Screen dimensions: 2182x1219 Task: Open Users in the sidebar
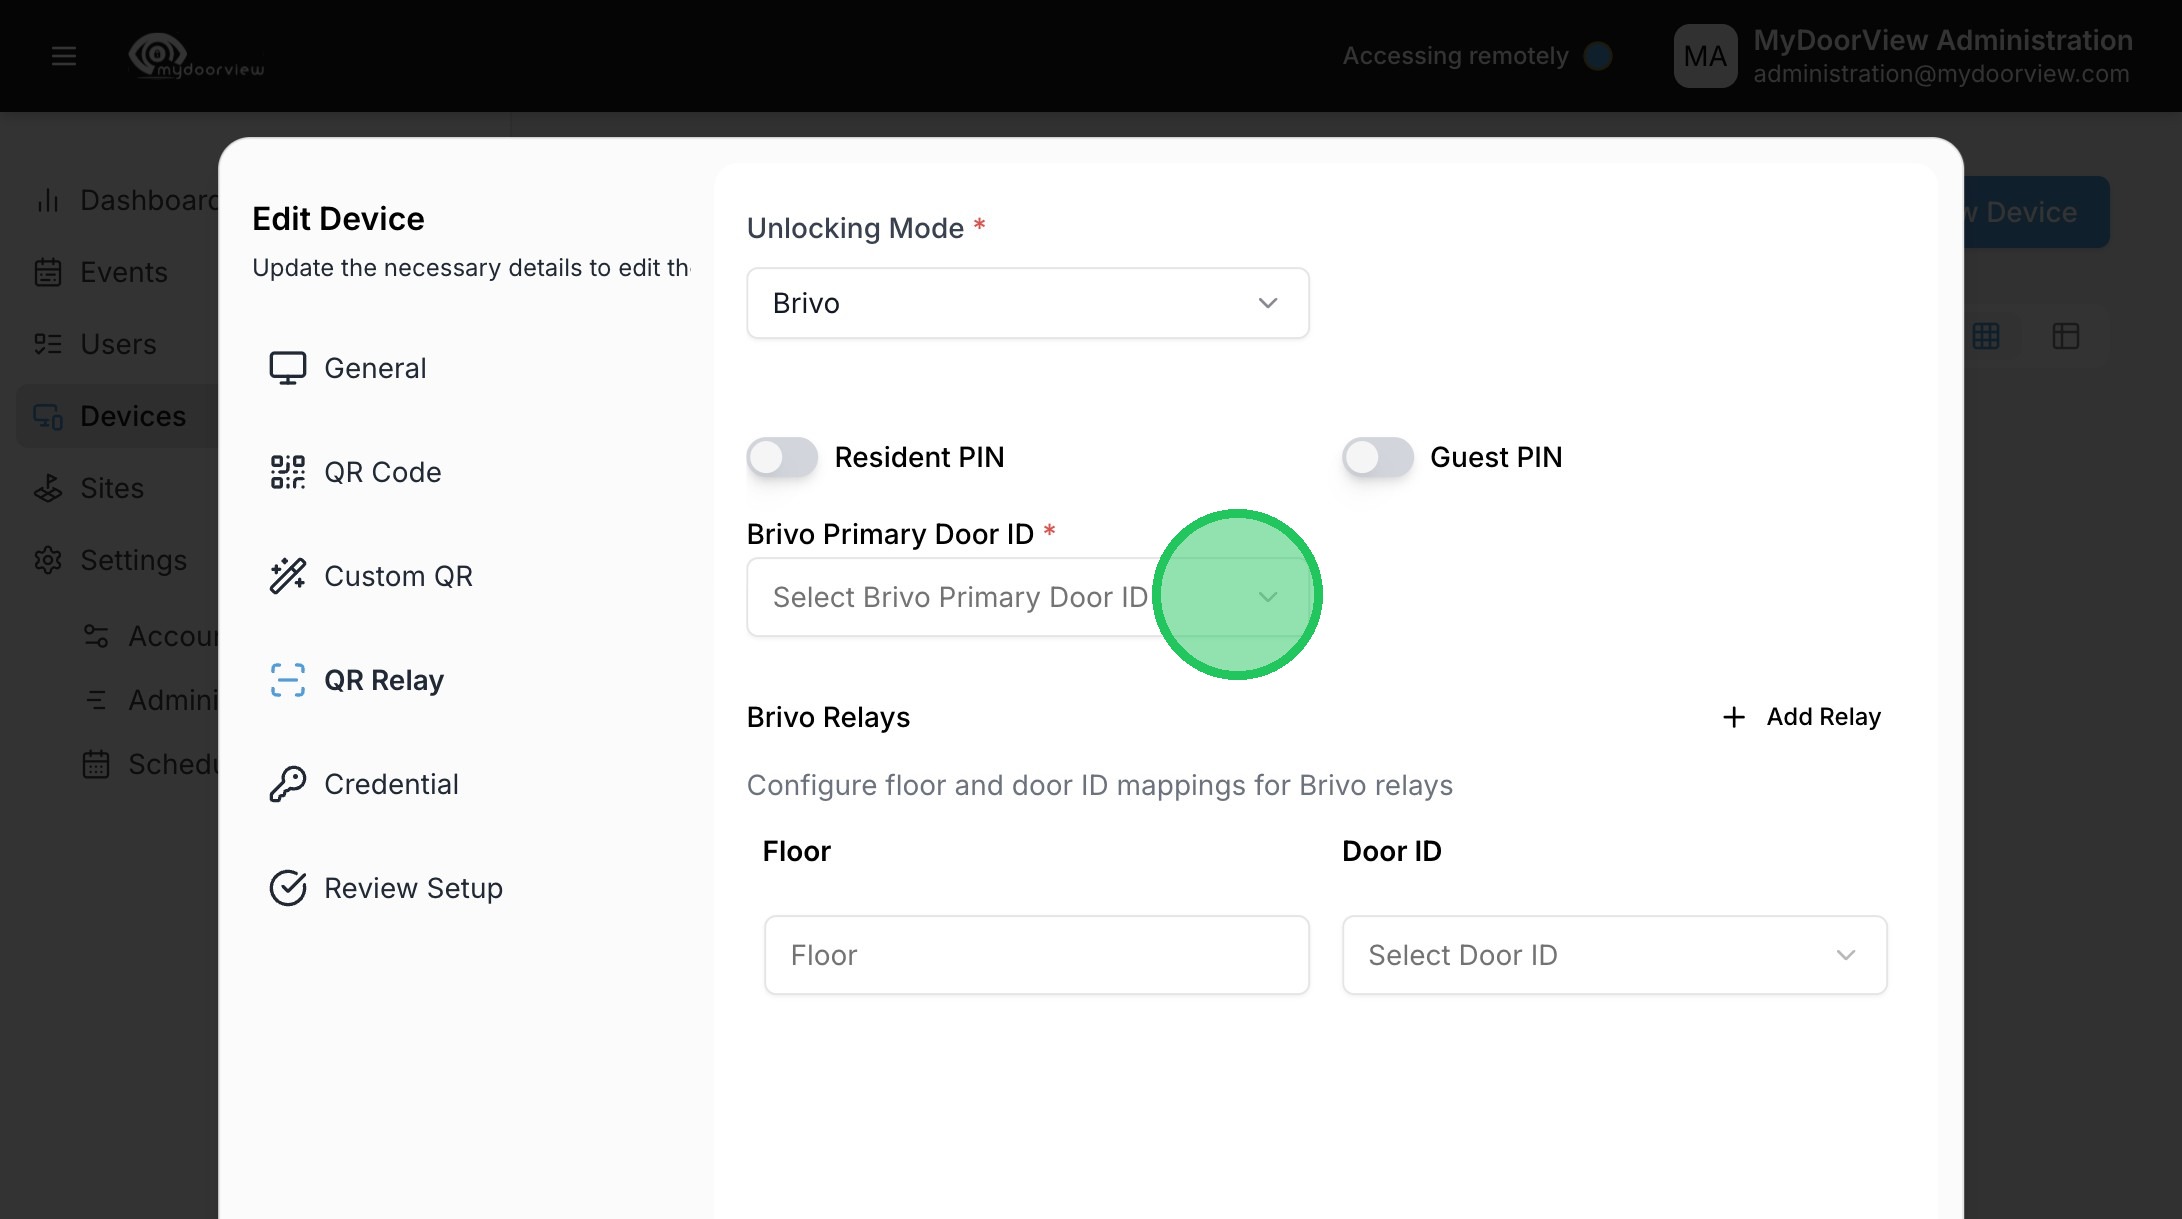[x=118, y=344]
